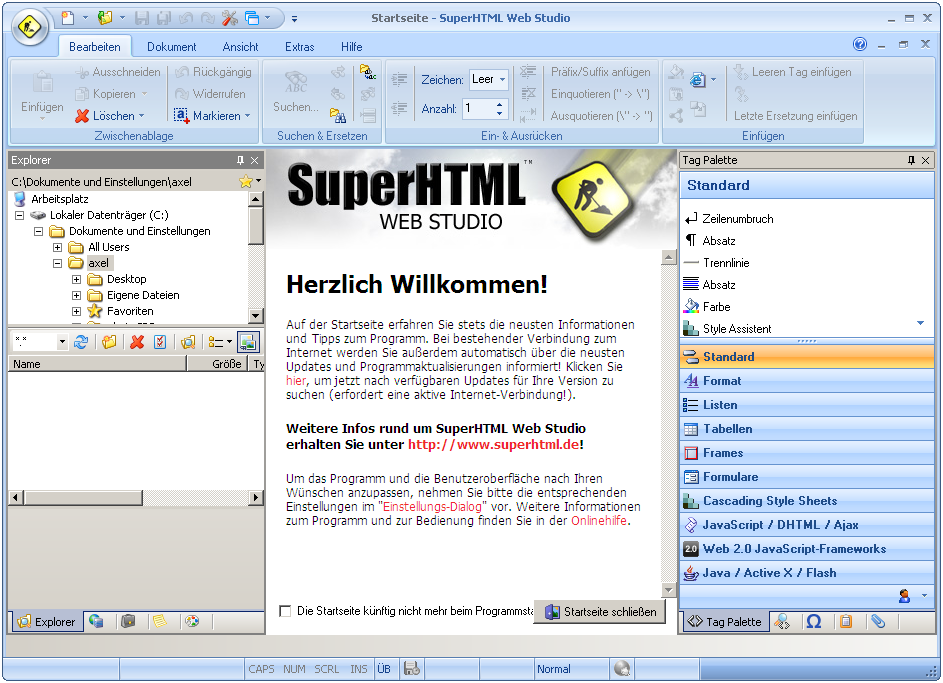Open the notes tab icon in Explorer panel
This screenshot has height=683, width=943.
click(x=159, y=621)
